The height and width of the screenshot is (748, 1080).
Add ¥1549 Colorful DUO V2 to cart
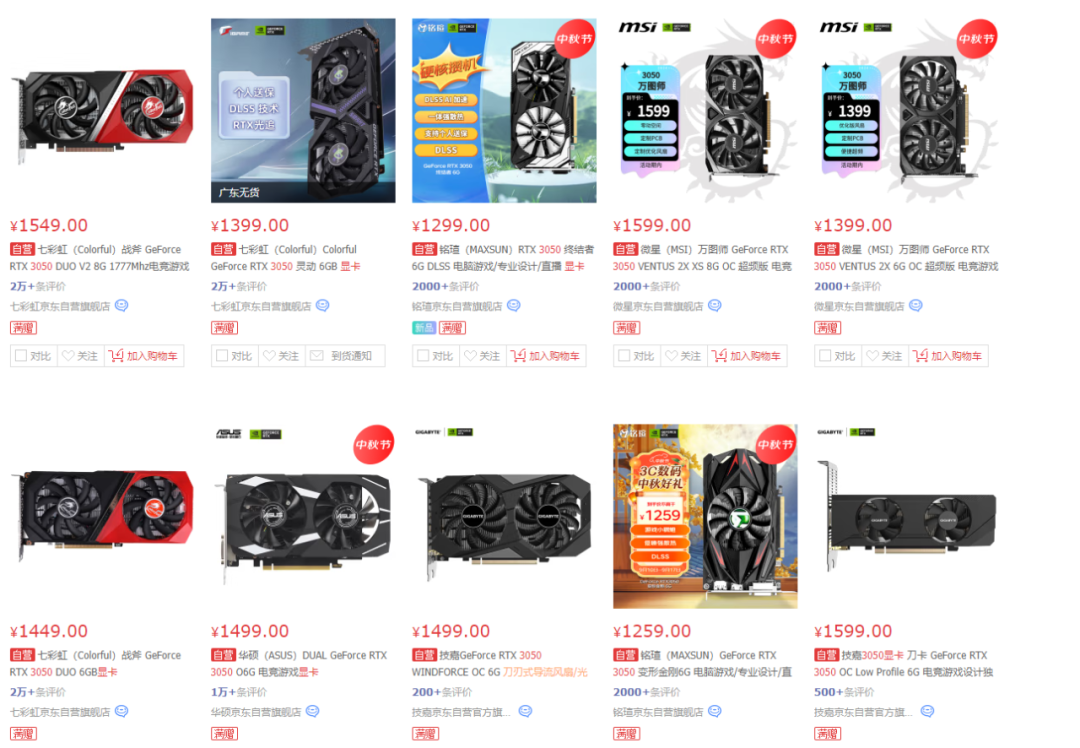coord(144,355)
